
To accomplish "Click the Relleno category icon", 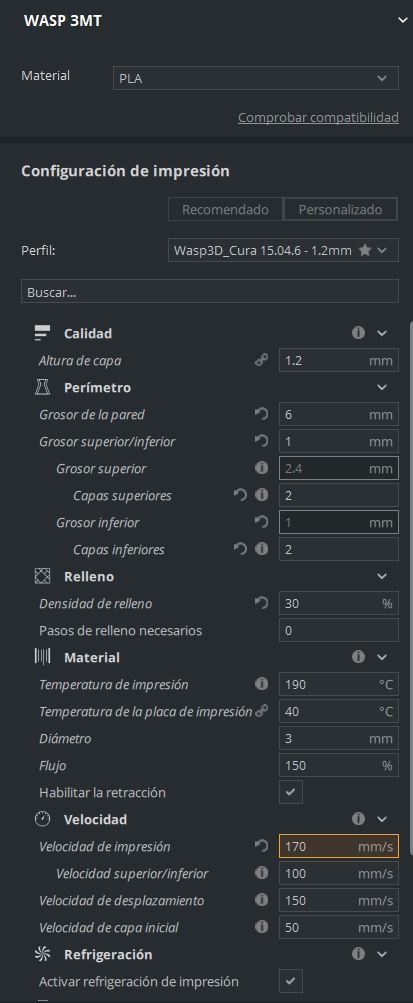I will point(42,576).
